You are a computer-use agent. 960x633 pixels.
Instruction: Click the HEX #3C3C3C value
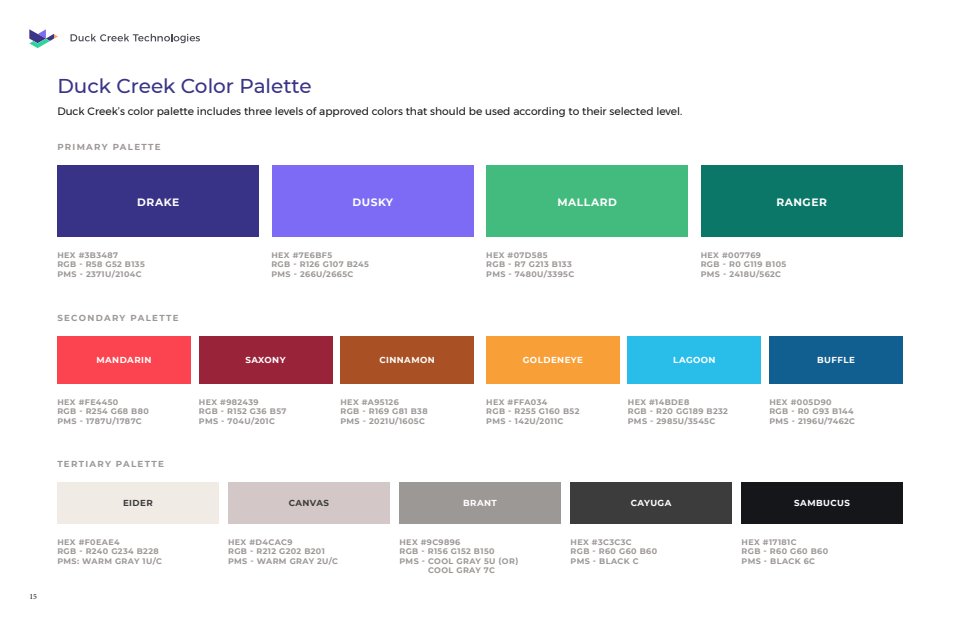click(601, 542)
